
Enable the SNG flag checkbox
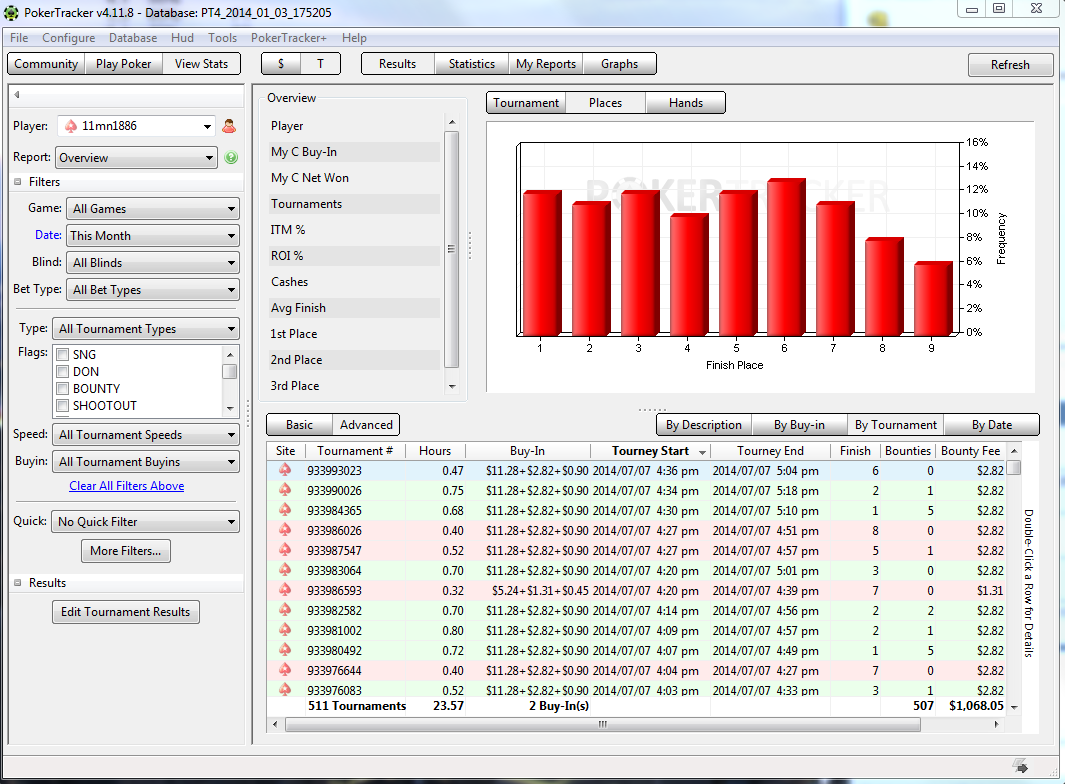tap(63, 355)
